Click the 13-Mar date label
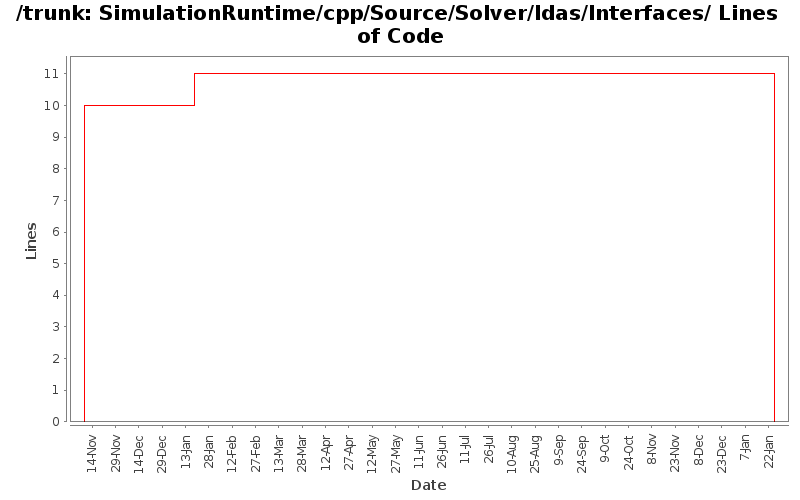 click(x=279, y=453)
